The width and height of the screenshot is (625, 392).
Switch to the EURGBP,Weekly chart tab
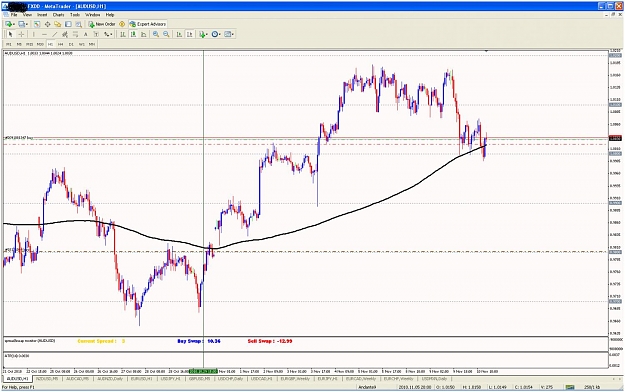[295, 378]
